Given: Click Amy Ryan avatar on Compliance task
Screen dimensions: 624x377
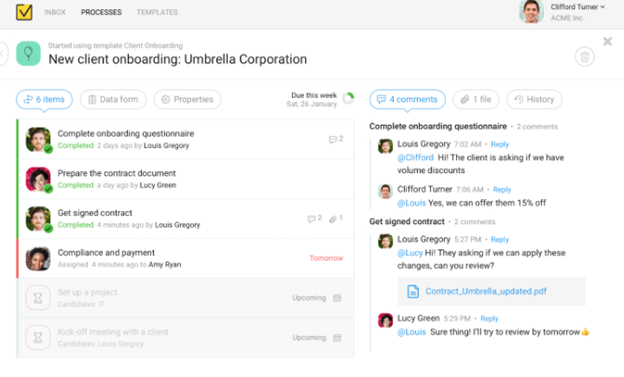Looking at the screenshot, I should [38, 259].
